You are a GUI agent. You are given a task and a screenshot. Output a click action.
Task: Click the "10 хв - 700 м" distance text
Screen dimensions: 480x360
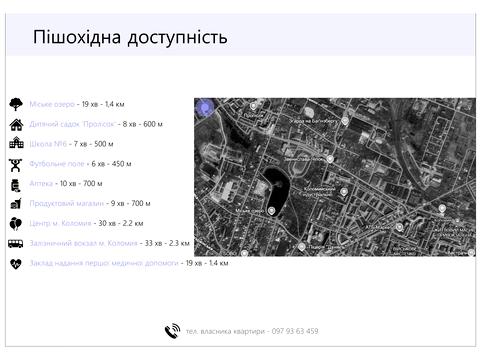(x=81, y=183)
